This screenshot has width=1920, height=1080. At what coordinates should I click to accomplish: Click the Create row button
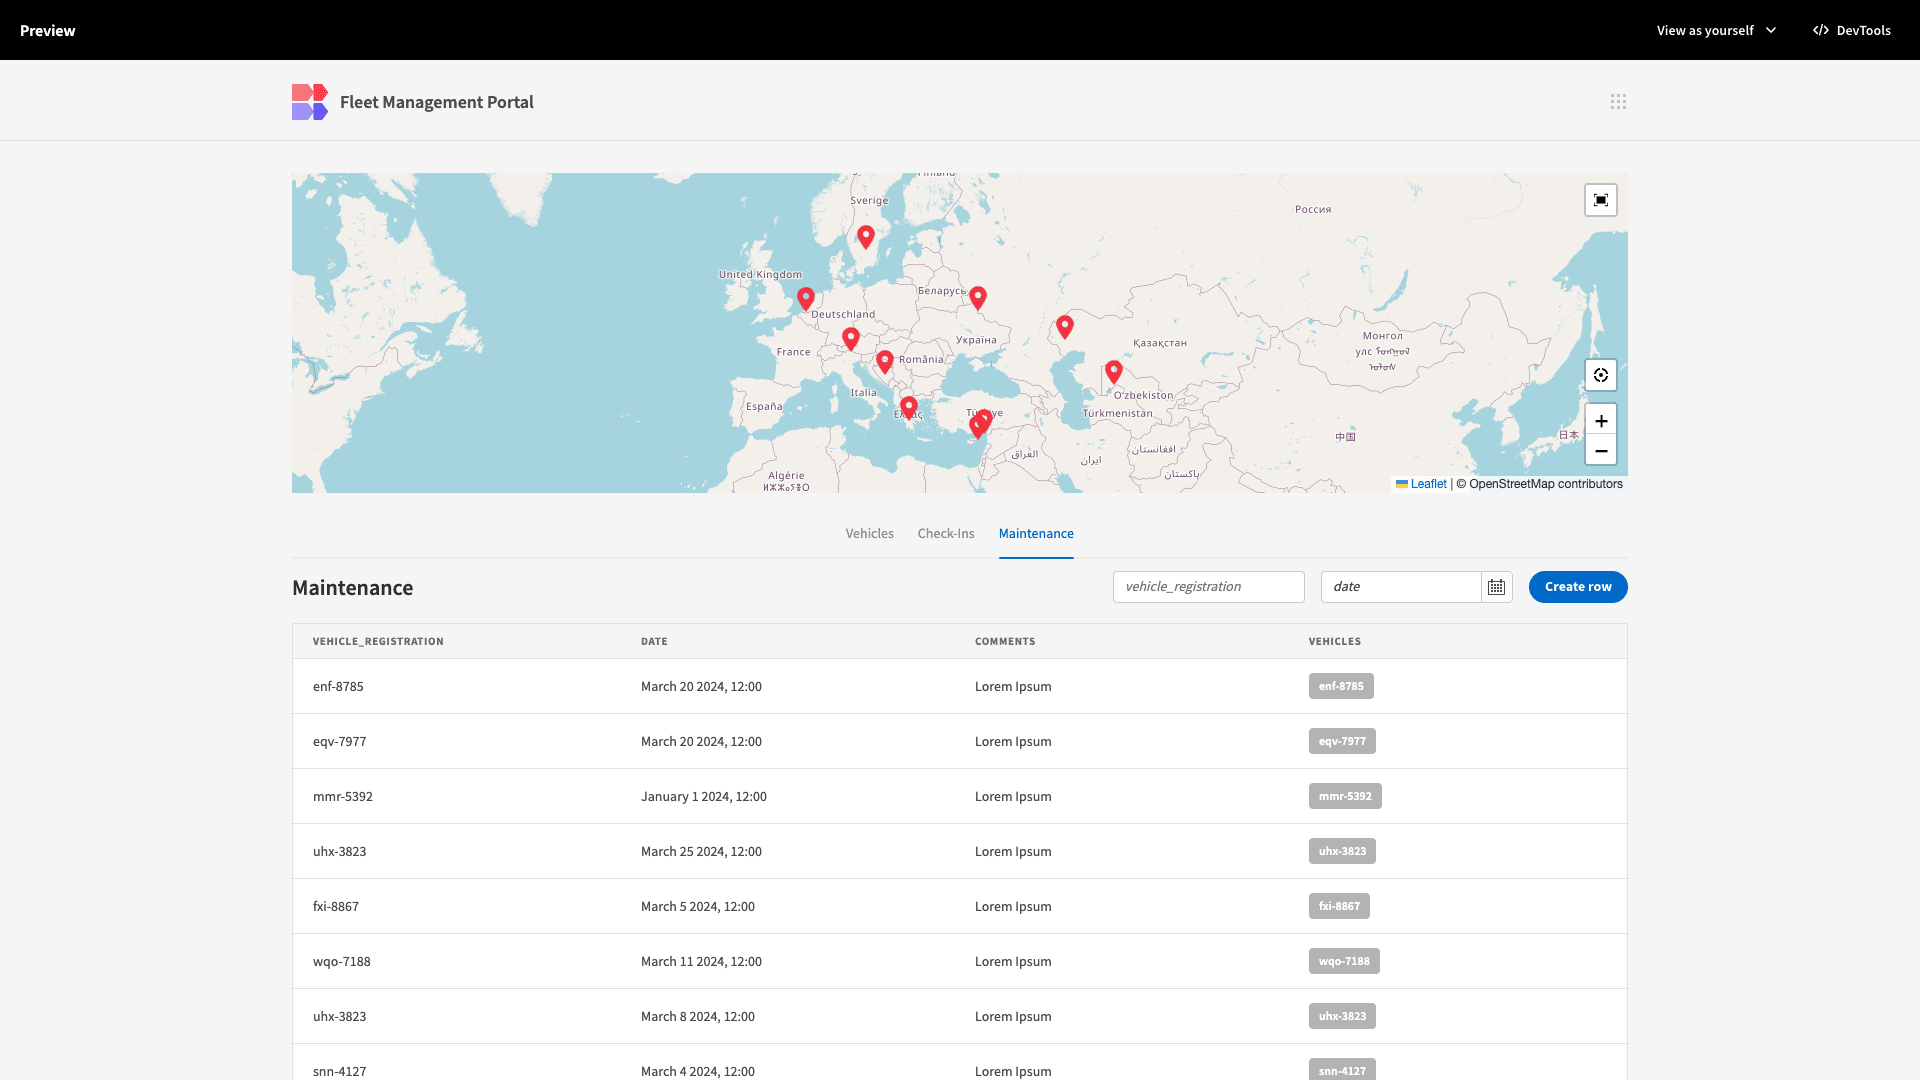(1578, 587)
